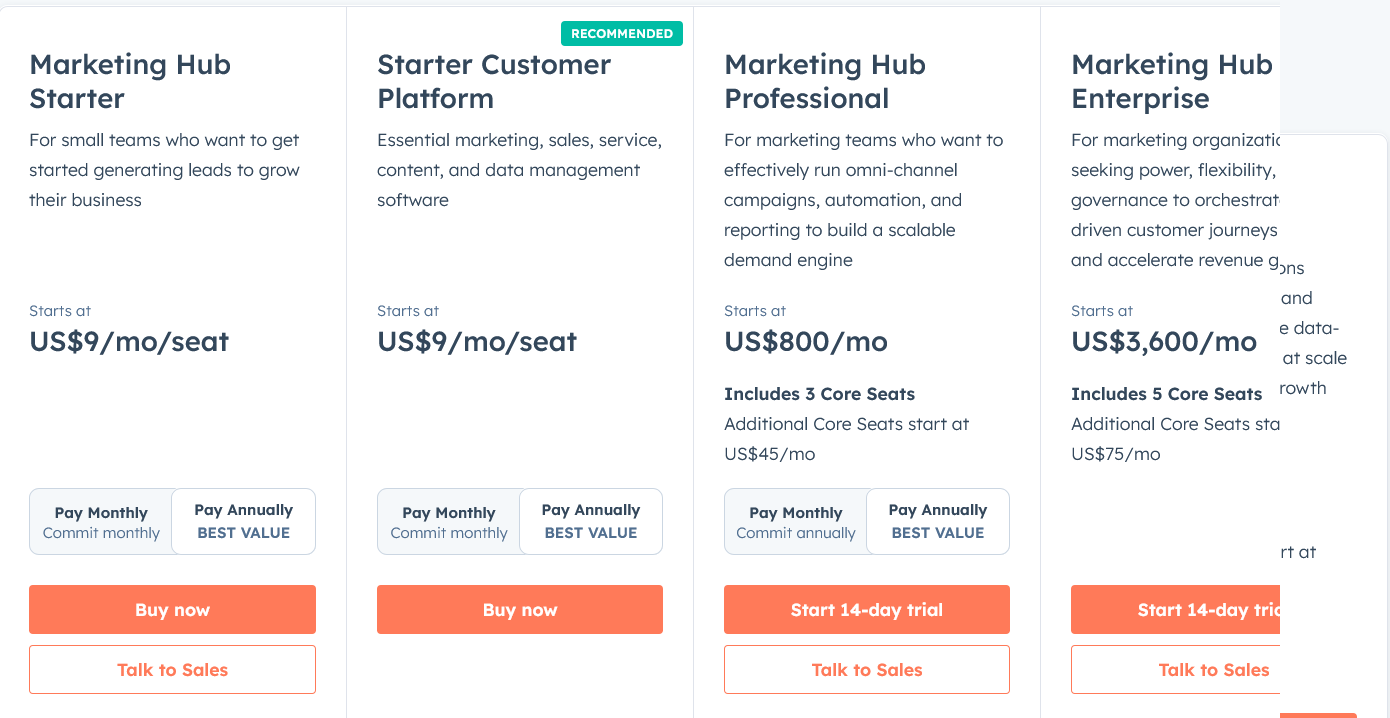Choose Pay Monthly for Starter Customer Platform
The width and height of the screenshot is (1390, 718).
(449, 522)
